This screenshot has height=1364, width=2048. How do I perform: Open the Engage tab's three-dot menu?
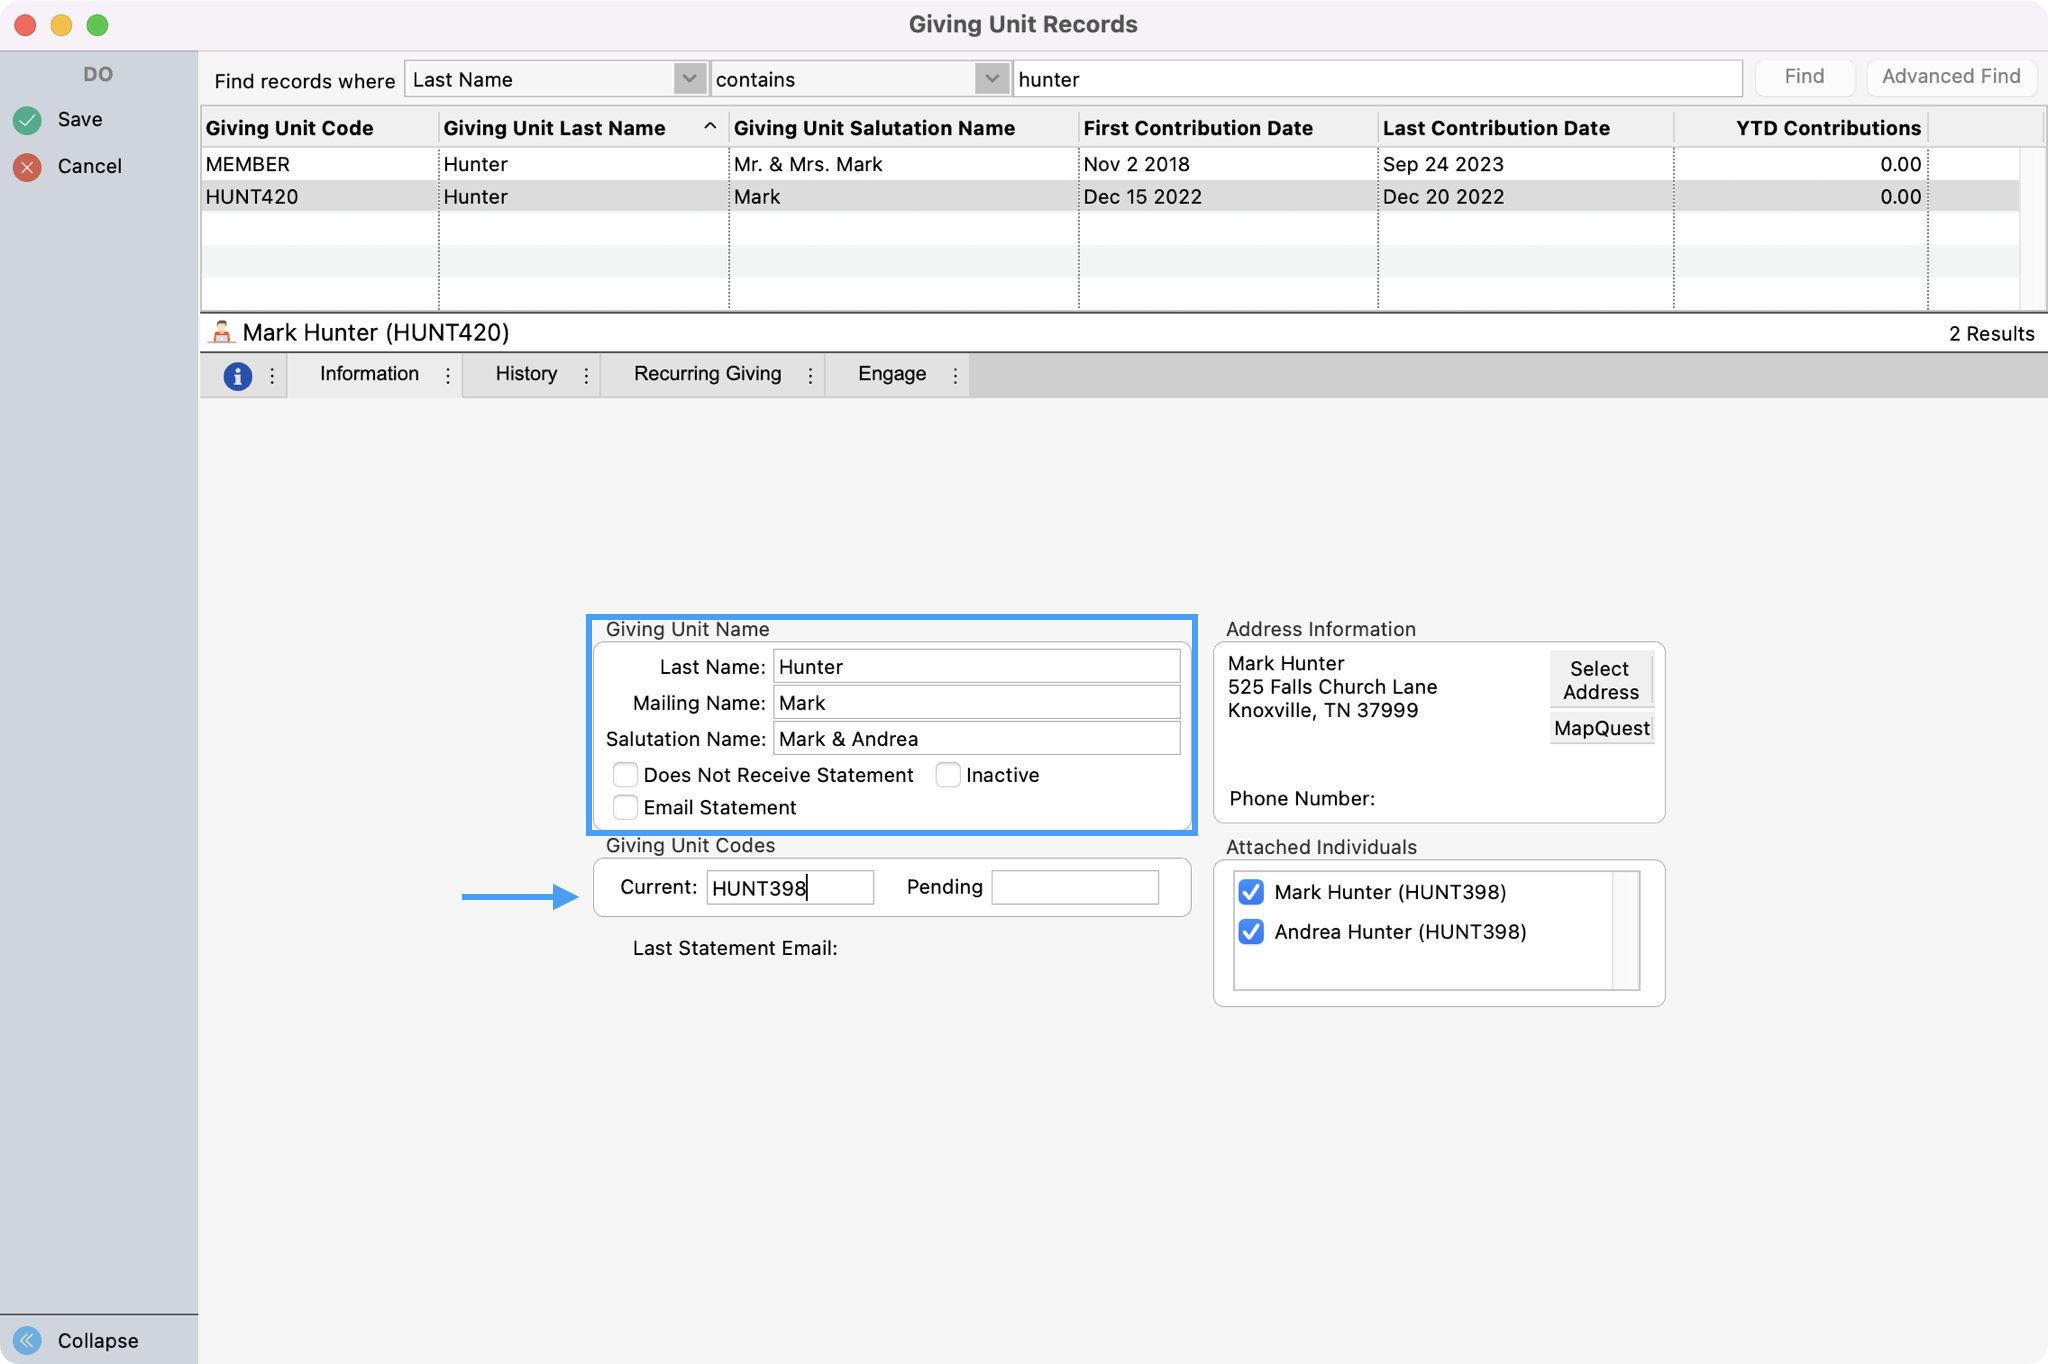(x=955, y=376)
